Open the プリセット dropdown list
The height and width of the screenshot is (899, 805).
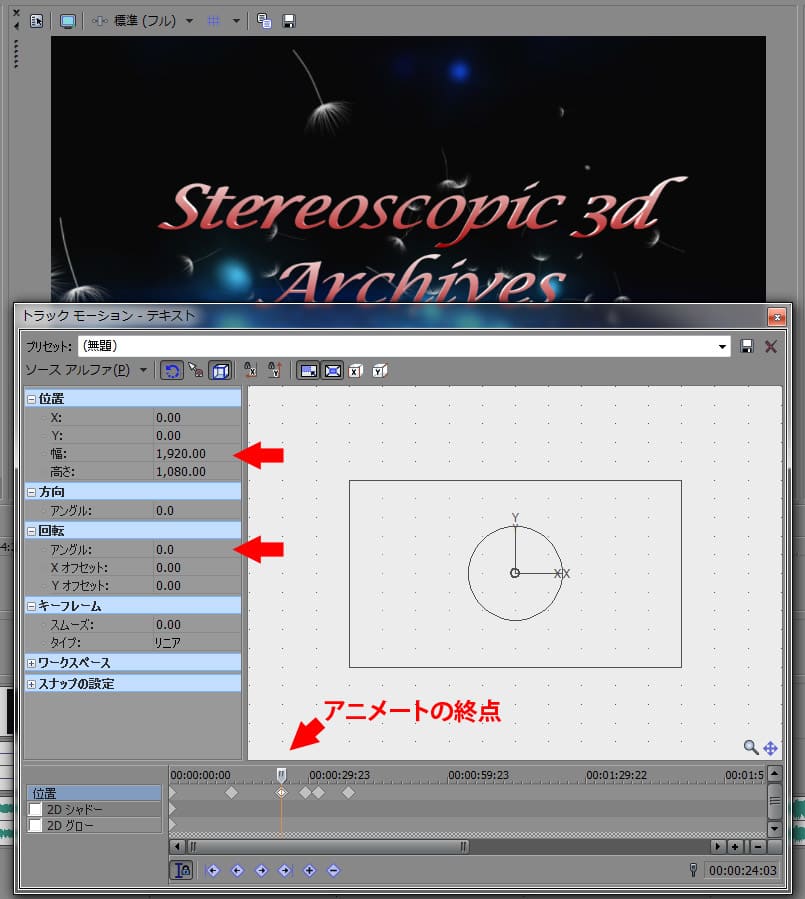coord(723,346)
